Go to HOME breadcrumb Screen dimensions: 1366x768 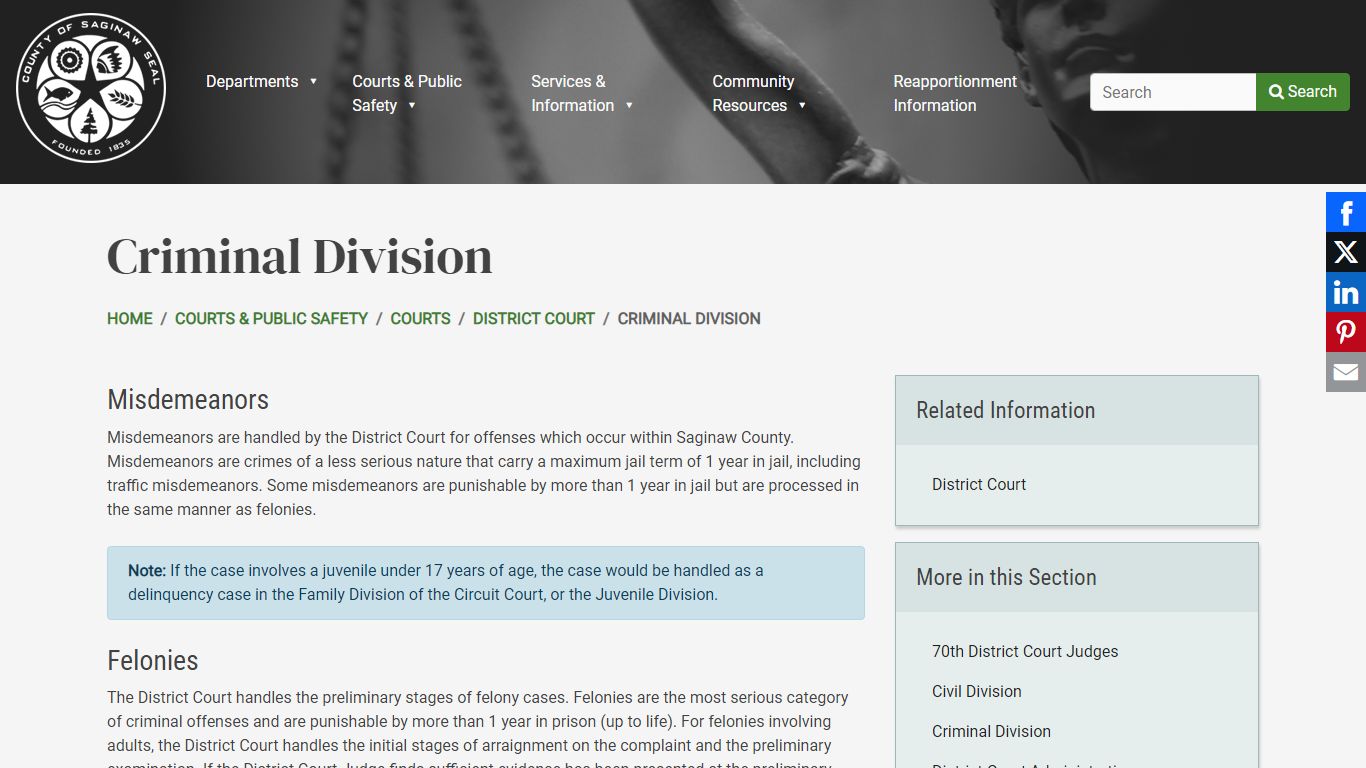click(x=130, y=318)
